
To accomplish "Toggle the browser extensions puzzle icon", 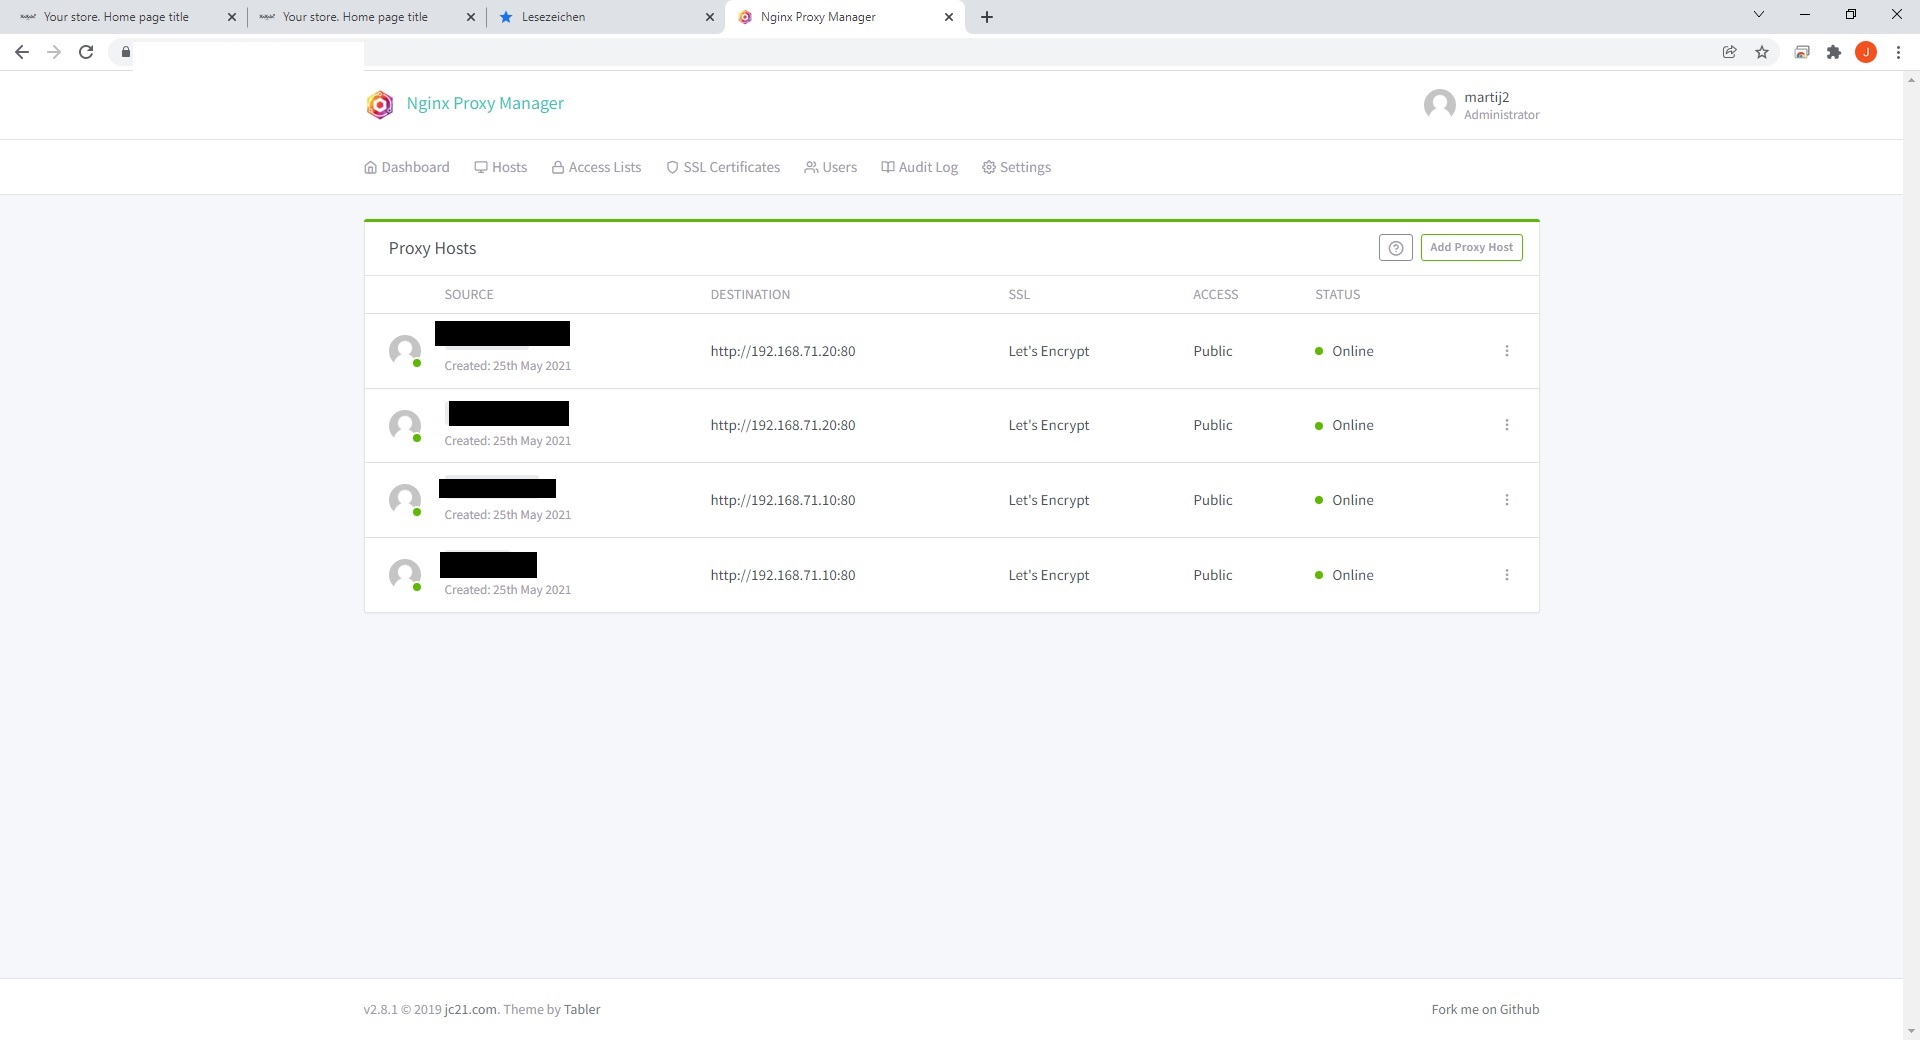I will coord(1834,52).
